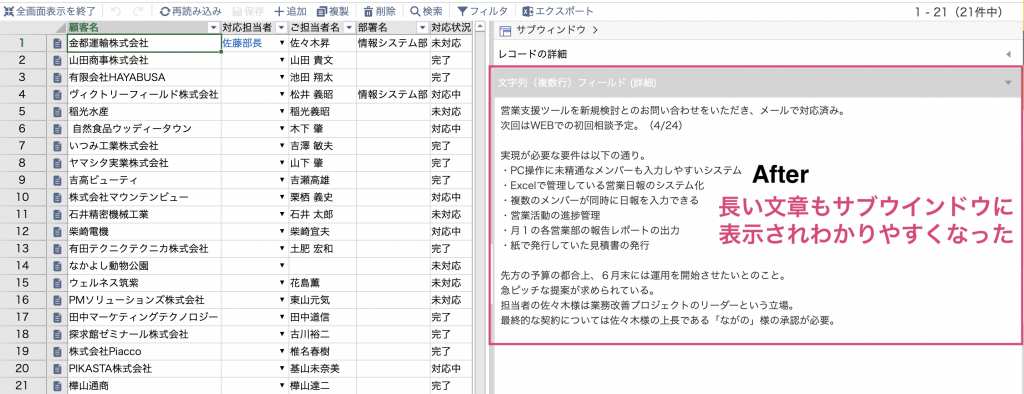Open 対応担当者 dropdown for 金都運輸株式会社
This screenshot has width=1024, height=394.
(x=282, y=43)
